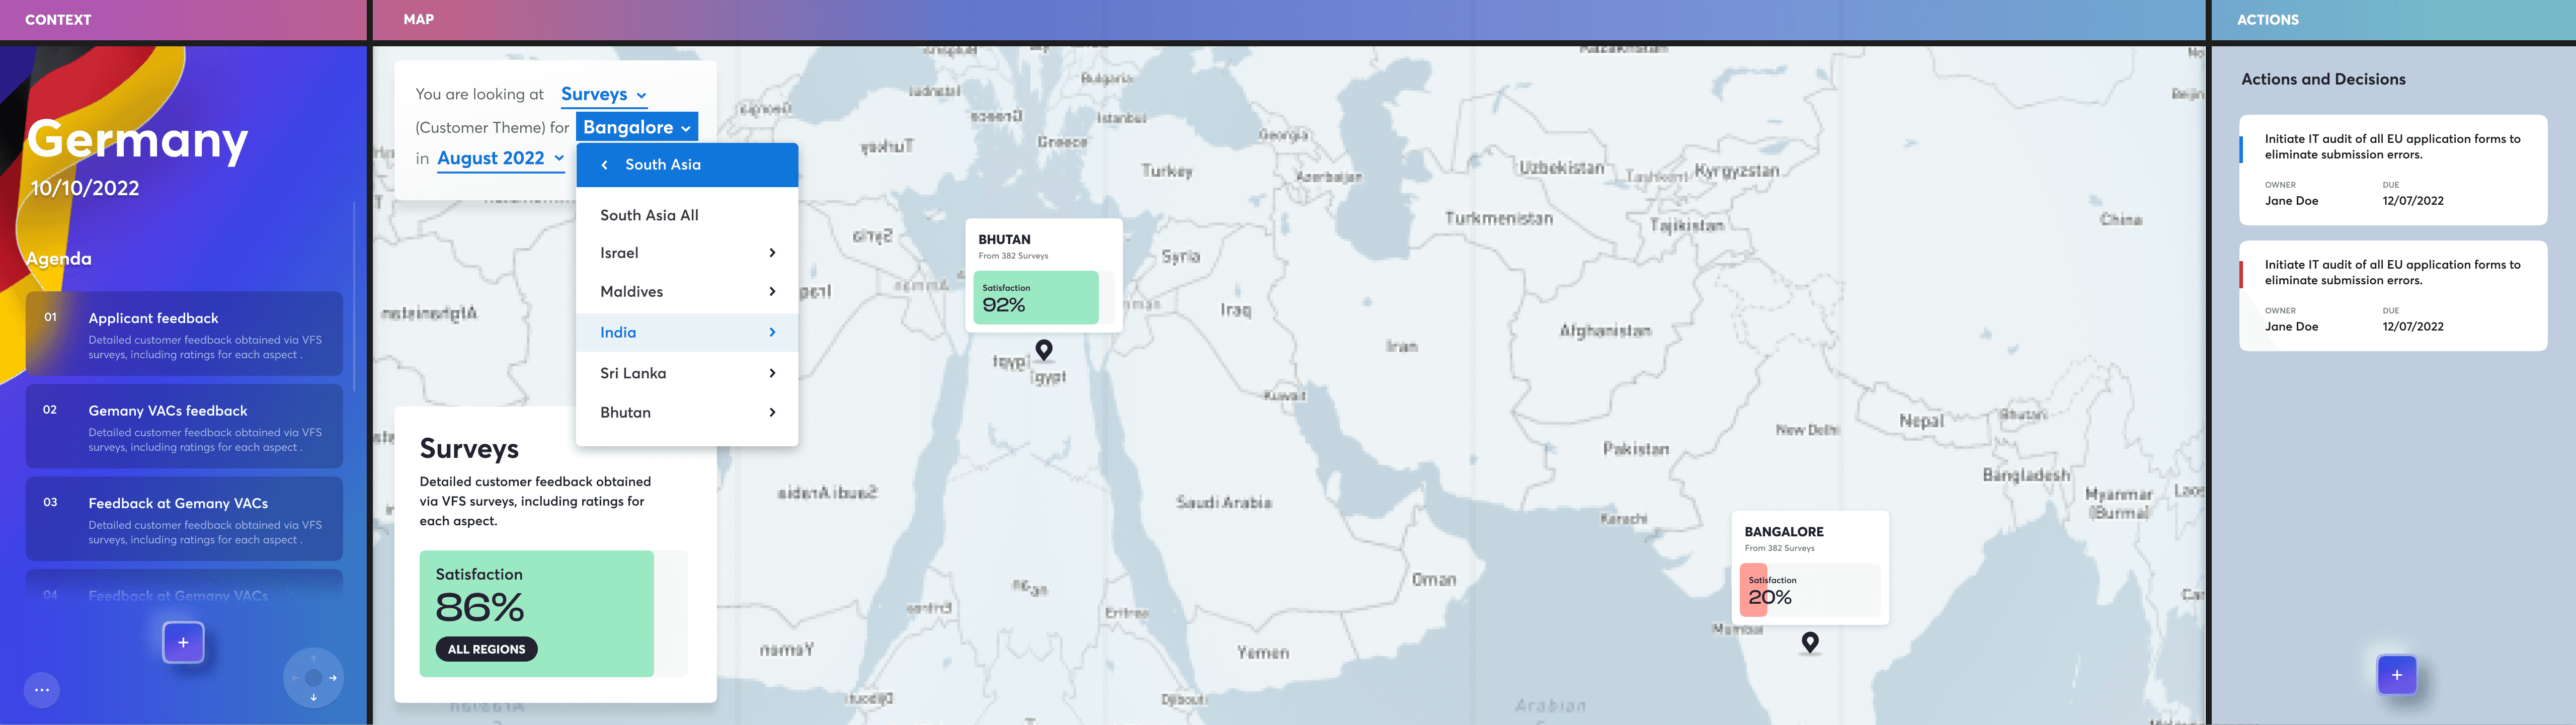Open the August 2022 date dropdown
Image resolution: width=2576 pixels, height=725 pixels.
coord(501,158)
